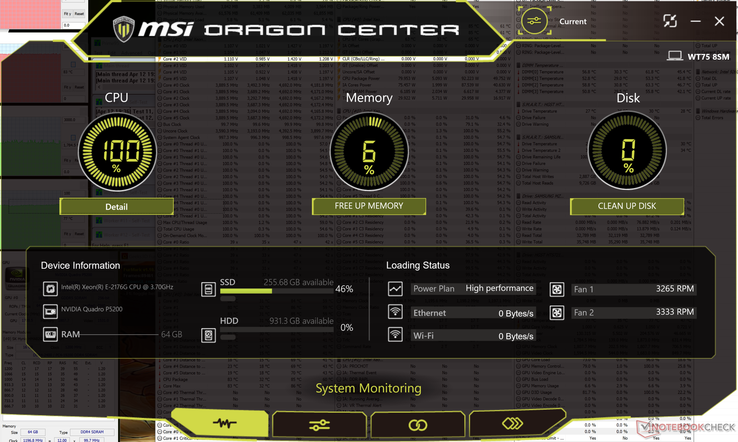Viewport: 738px width, 442px height.
Task: Click the NVIDIA Quadro P5200 text
Action: [92, 309]
